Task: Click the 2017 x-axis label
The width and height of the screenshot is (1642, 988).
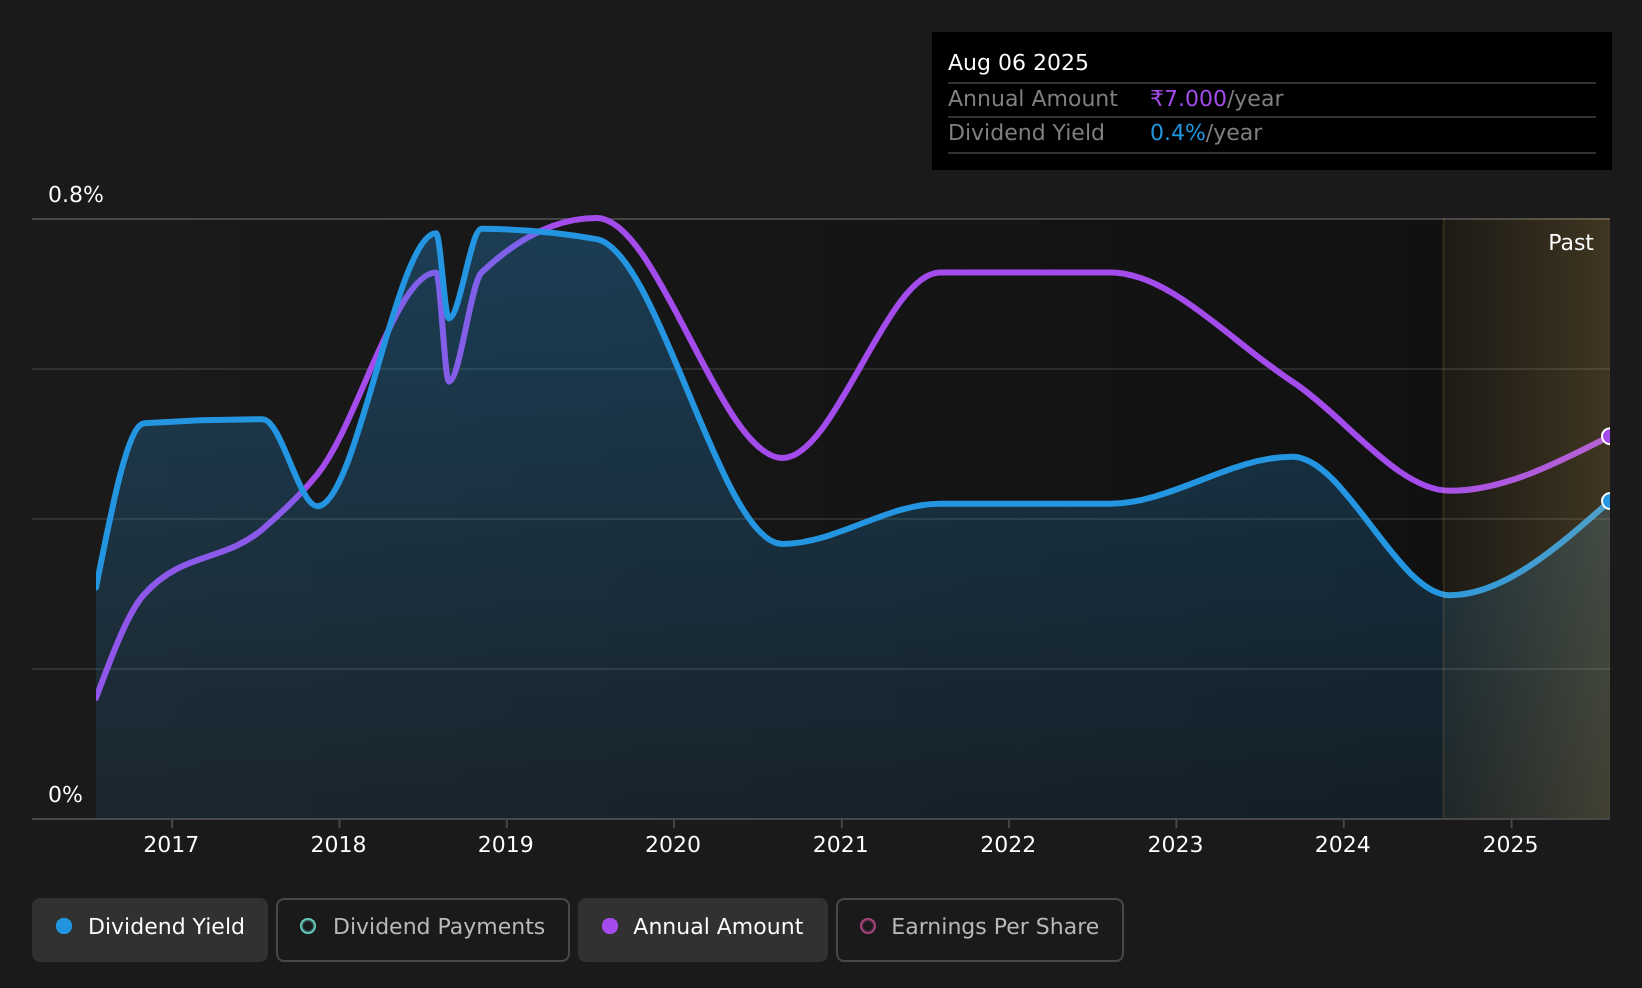Action: [x=171, y=845]
